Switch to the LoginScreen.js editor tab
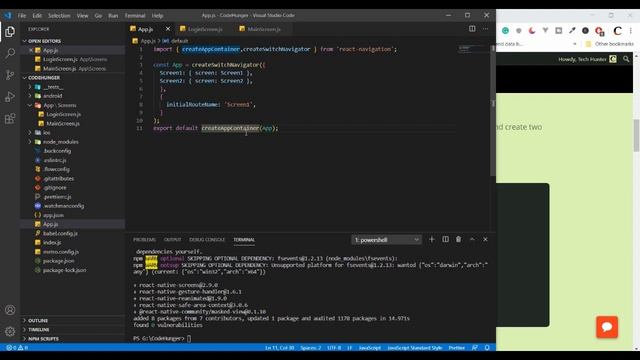The width and height of the screenshot is (640, 360). point(205,29)
